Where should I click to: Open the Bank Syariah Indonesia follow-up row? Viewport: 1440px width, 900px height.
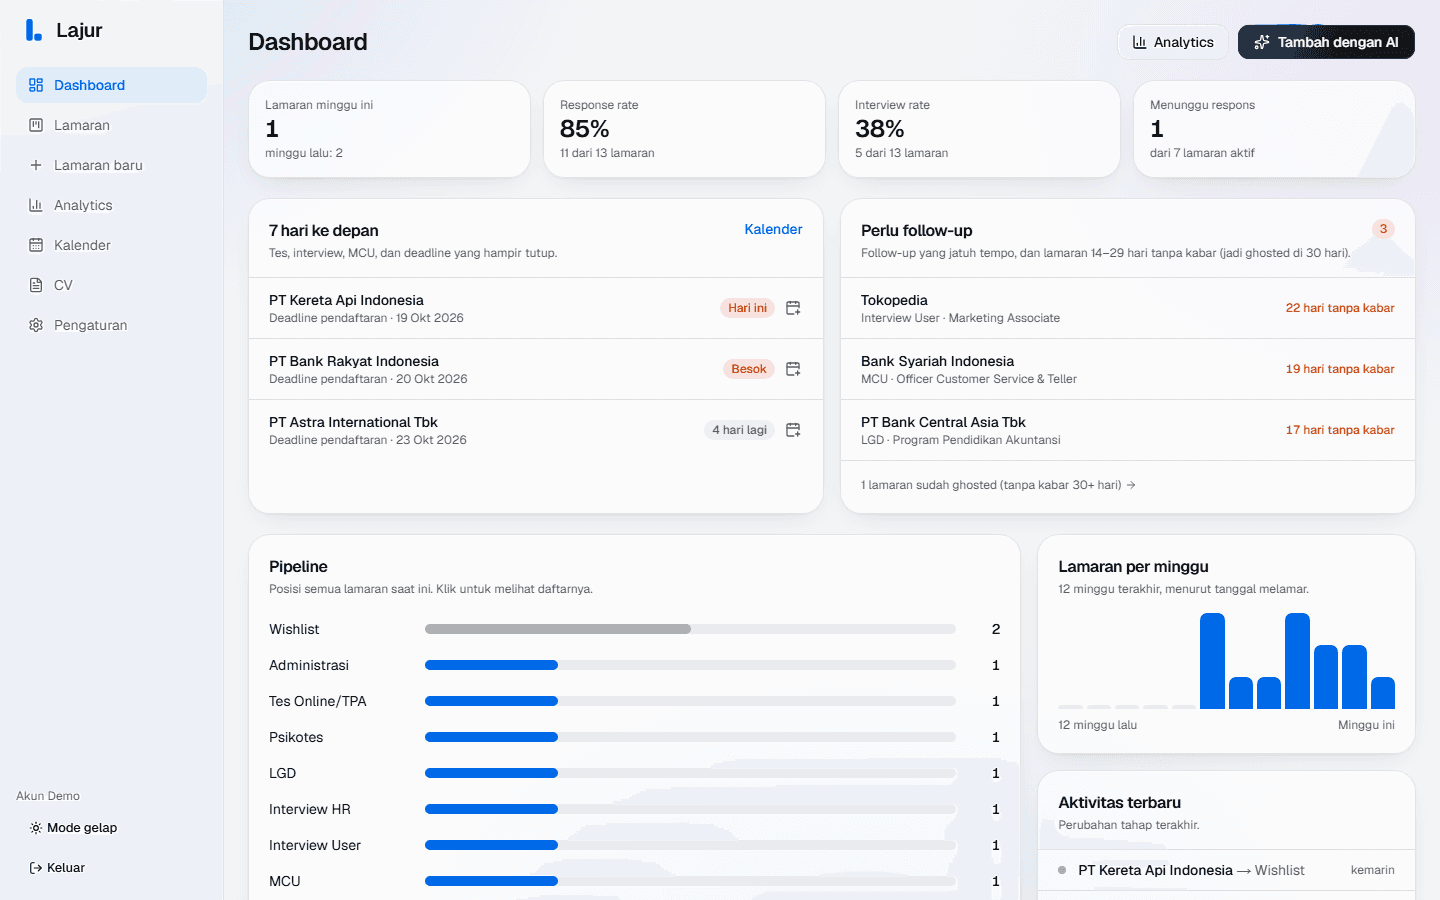point(1127,369)
